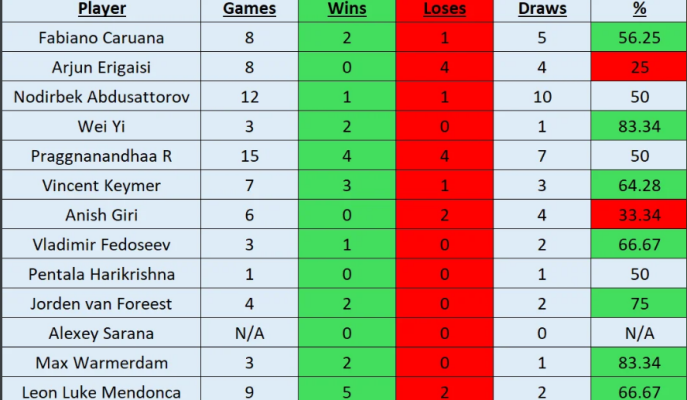Click the red 25 percentage cell
687x400 pixels.
coord(639,68)
